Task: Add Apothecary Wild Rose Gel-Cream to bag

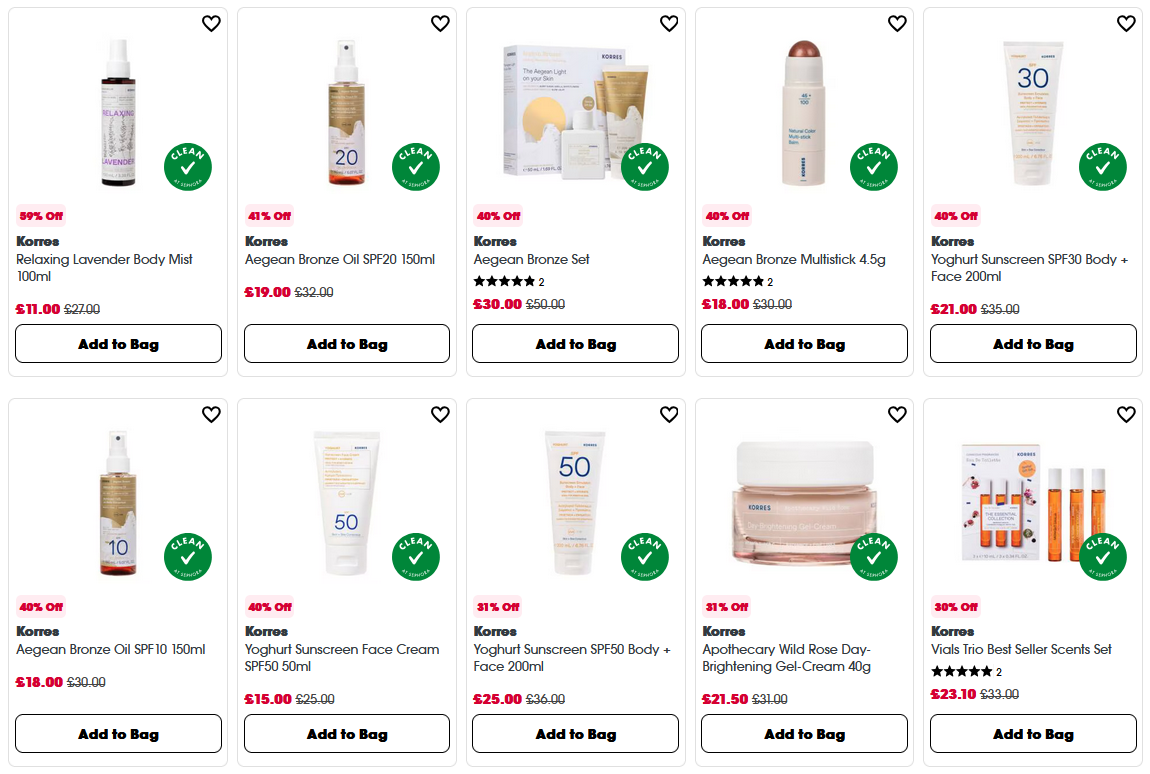Action: (x=804, y=733)
